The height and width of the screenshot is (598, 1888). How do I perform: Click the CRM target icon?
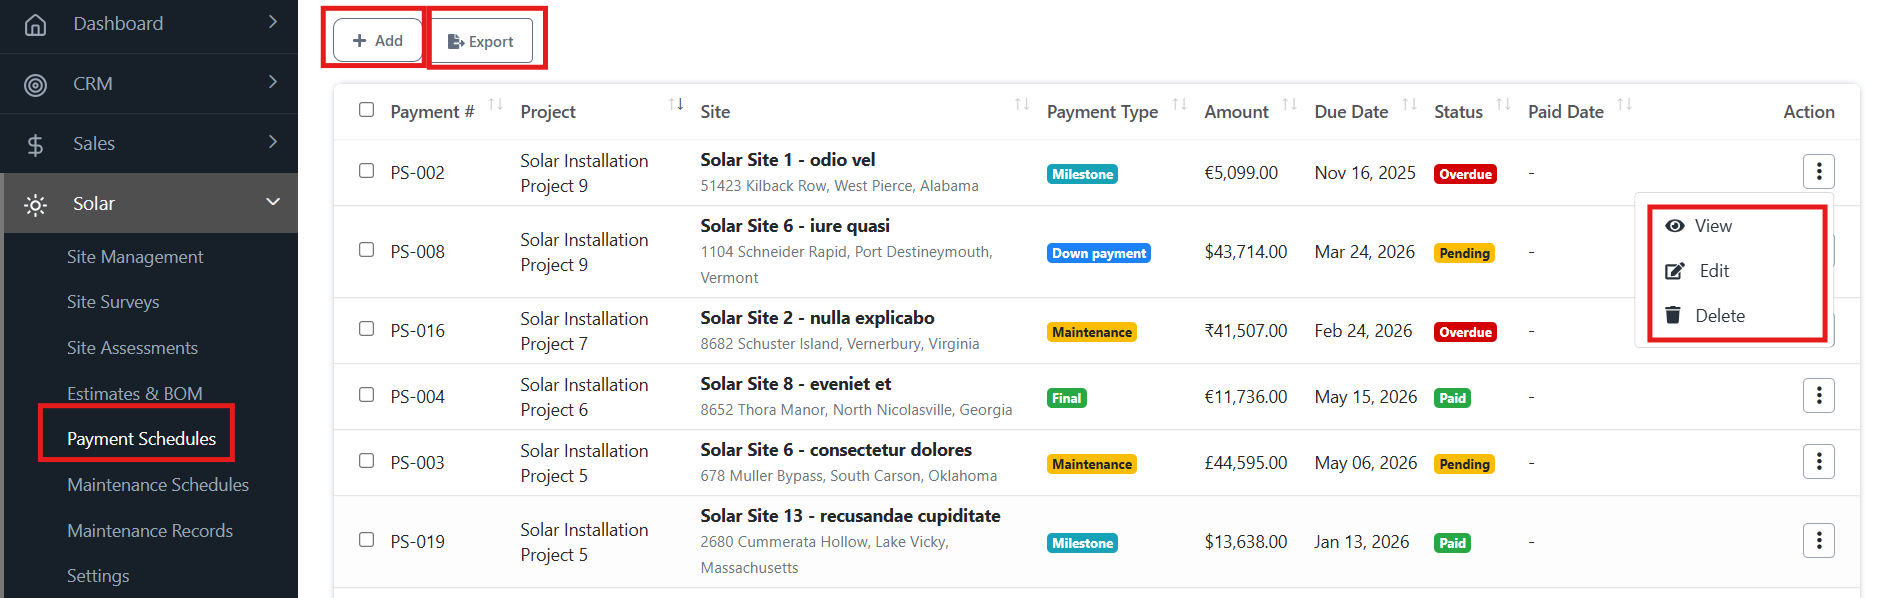click(35, 85)
